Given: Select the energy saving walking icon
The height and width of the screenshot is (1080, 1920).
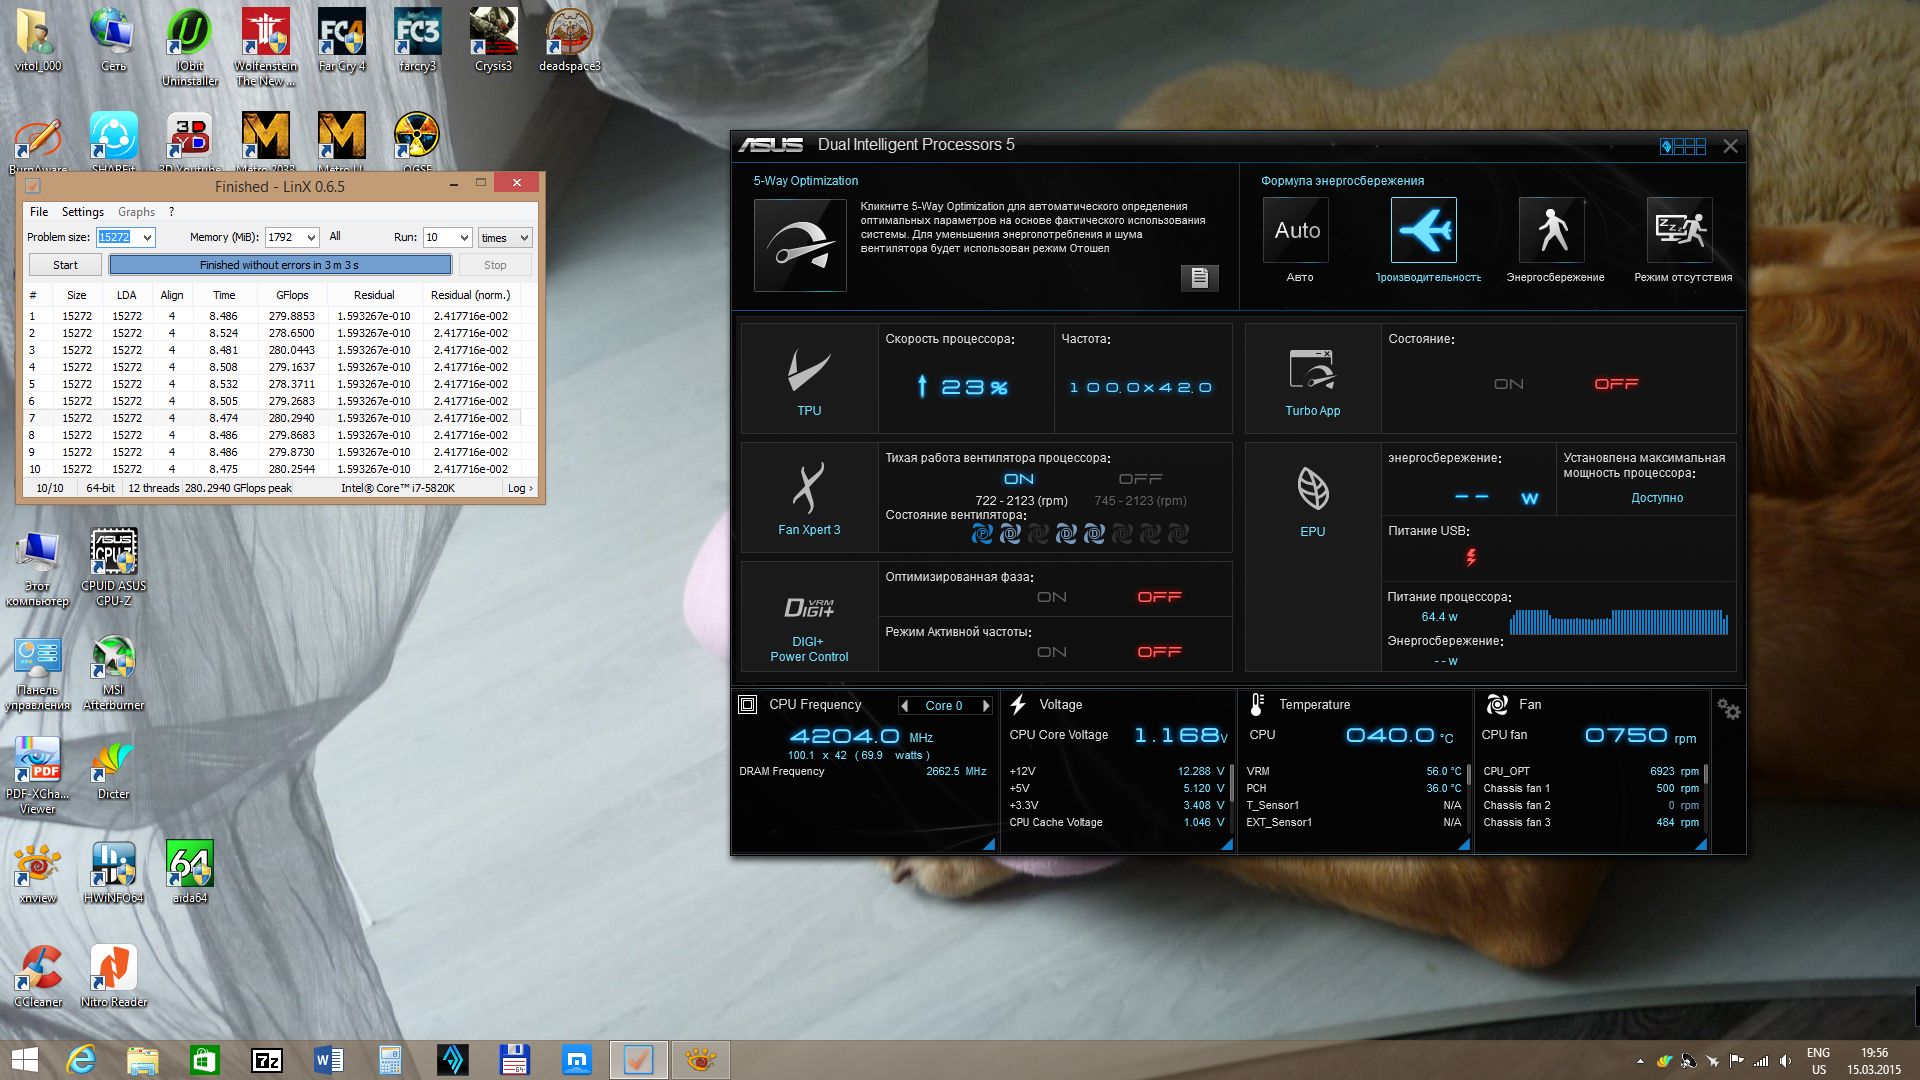Looking at the screenshot, I should (1552, 230).
